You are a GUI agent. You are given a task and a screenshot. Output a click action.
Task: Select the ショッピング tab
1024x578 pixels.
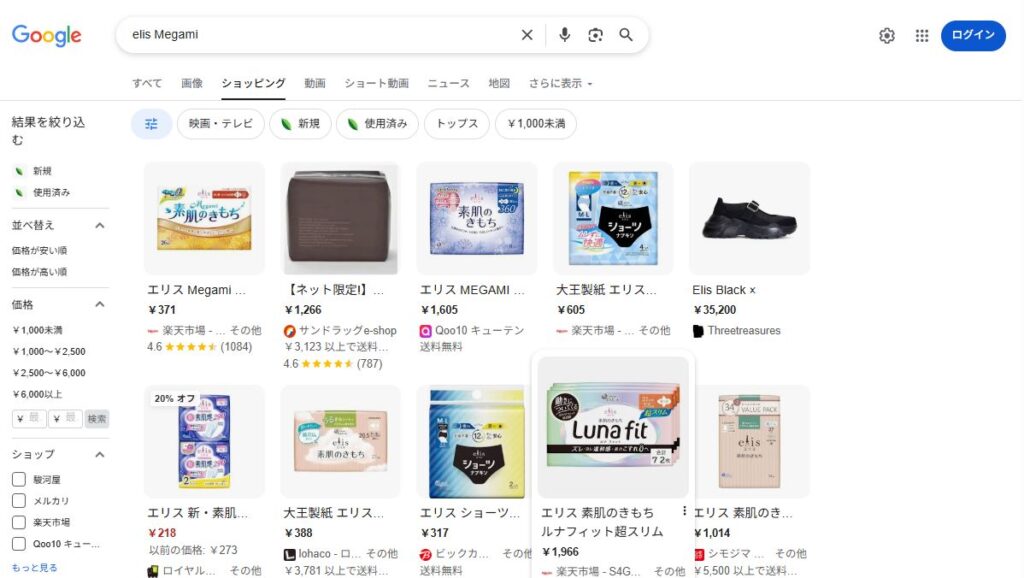[253, 83]
